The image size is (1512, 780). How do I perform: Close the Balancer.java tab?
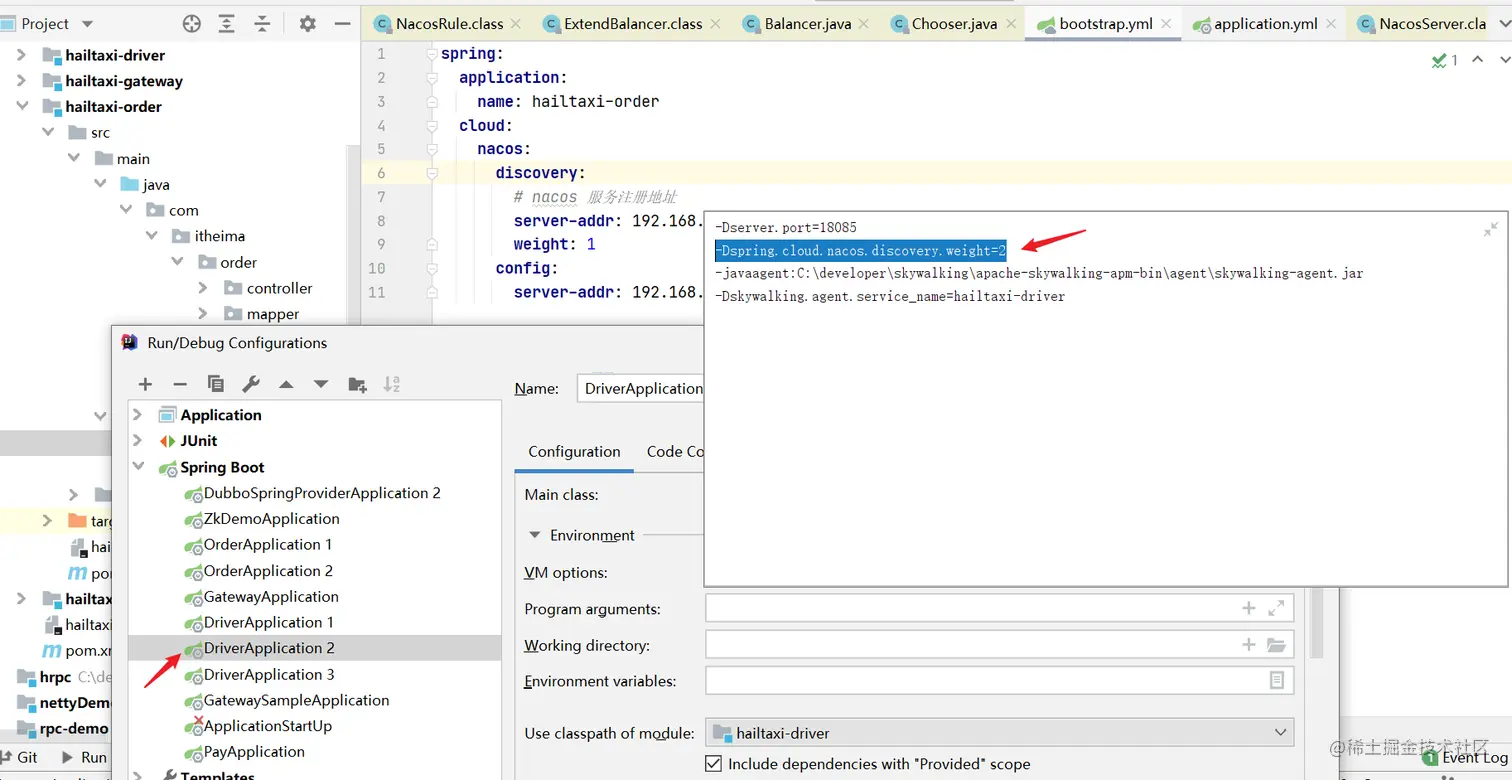(866, 24)
